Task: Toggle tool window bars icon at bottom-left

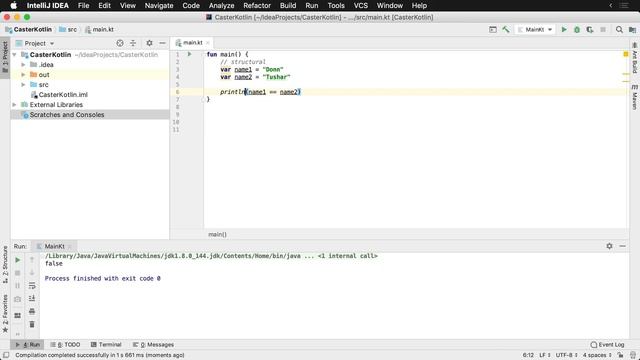Action: point(6,355)
